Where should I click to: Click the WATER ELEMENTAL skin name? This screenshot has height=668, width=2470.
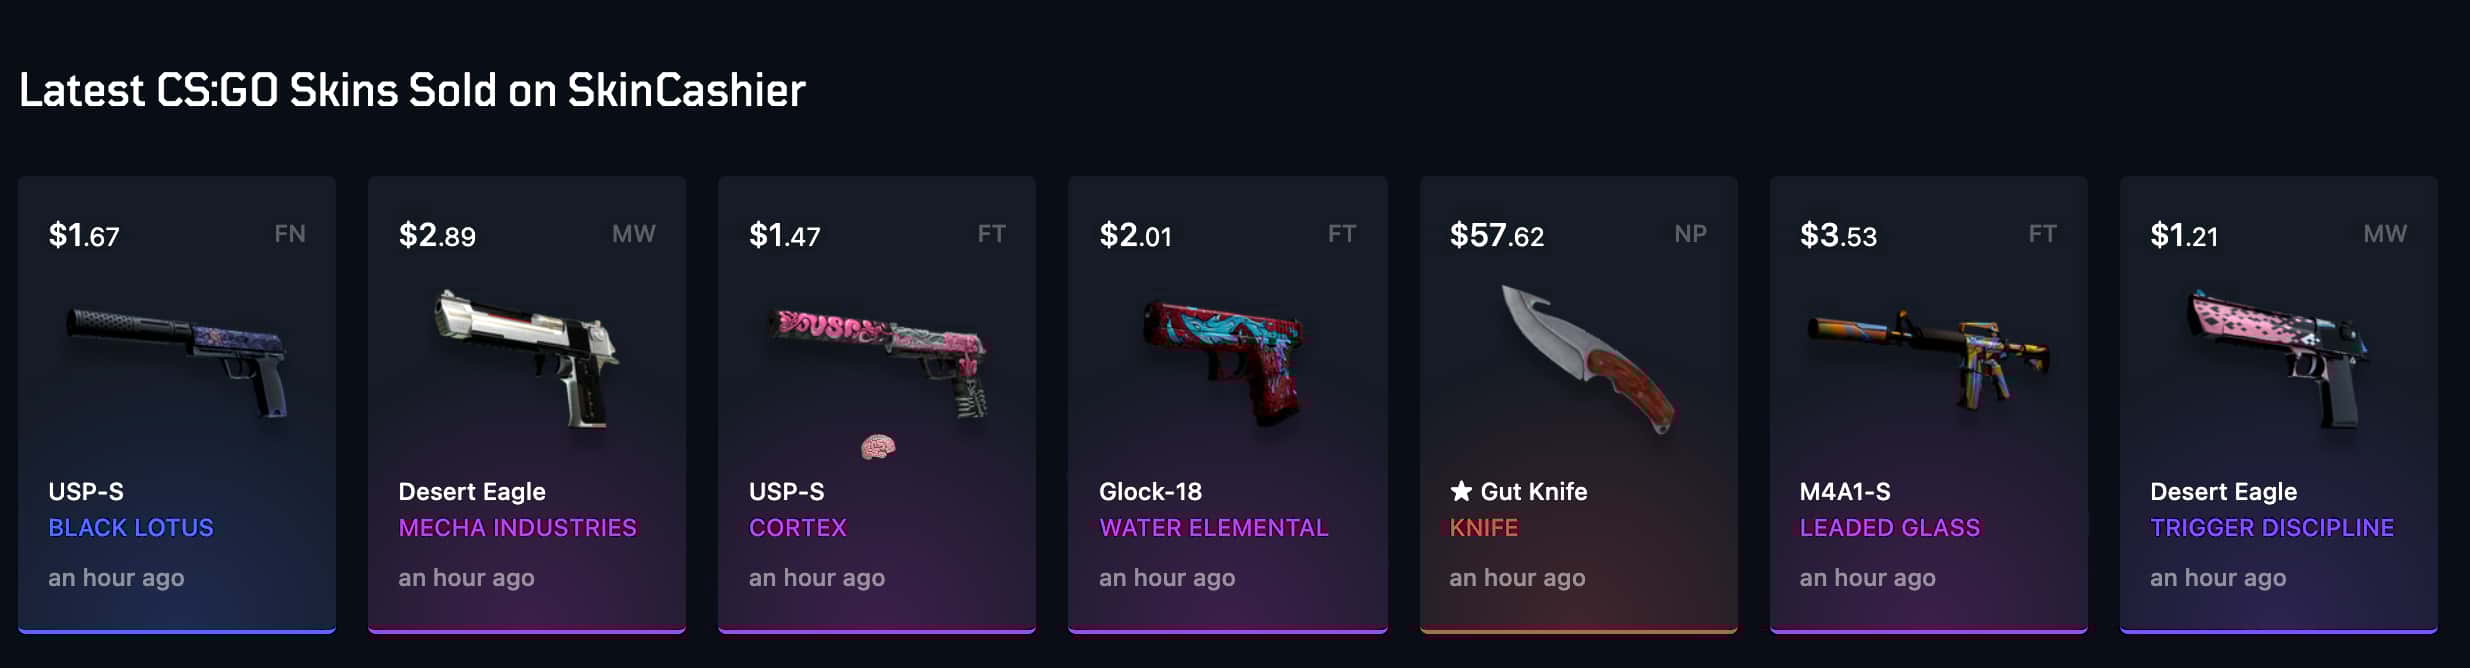(x=1213, y=527)
